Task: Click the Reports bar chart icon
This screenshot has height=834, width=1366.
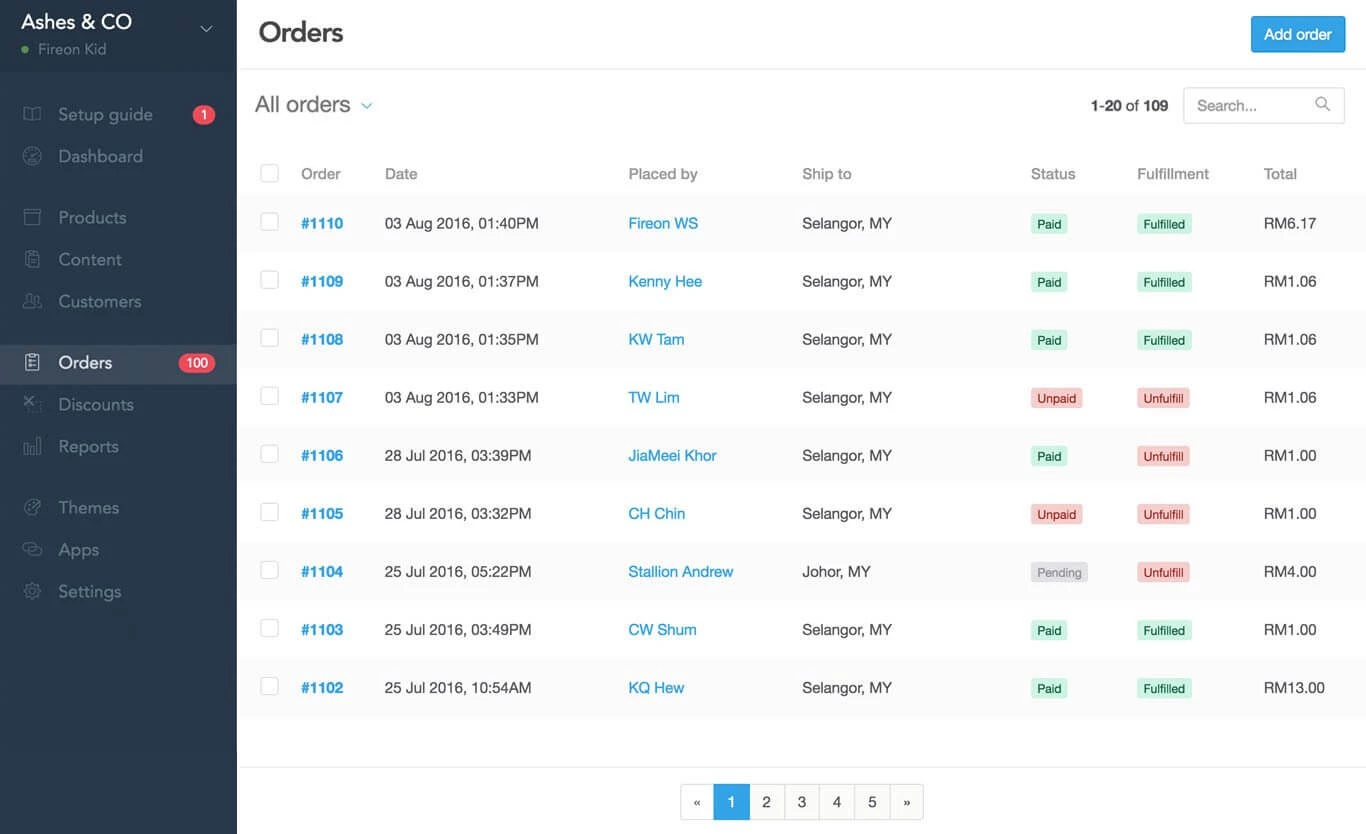Action: coord(32,446)
